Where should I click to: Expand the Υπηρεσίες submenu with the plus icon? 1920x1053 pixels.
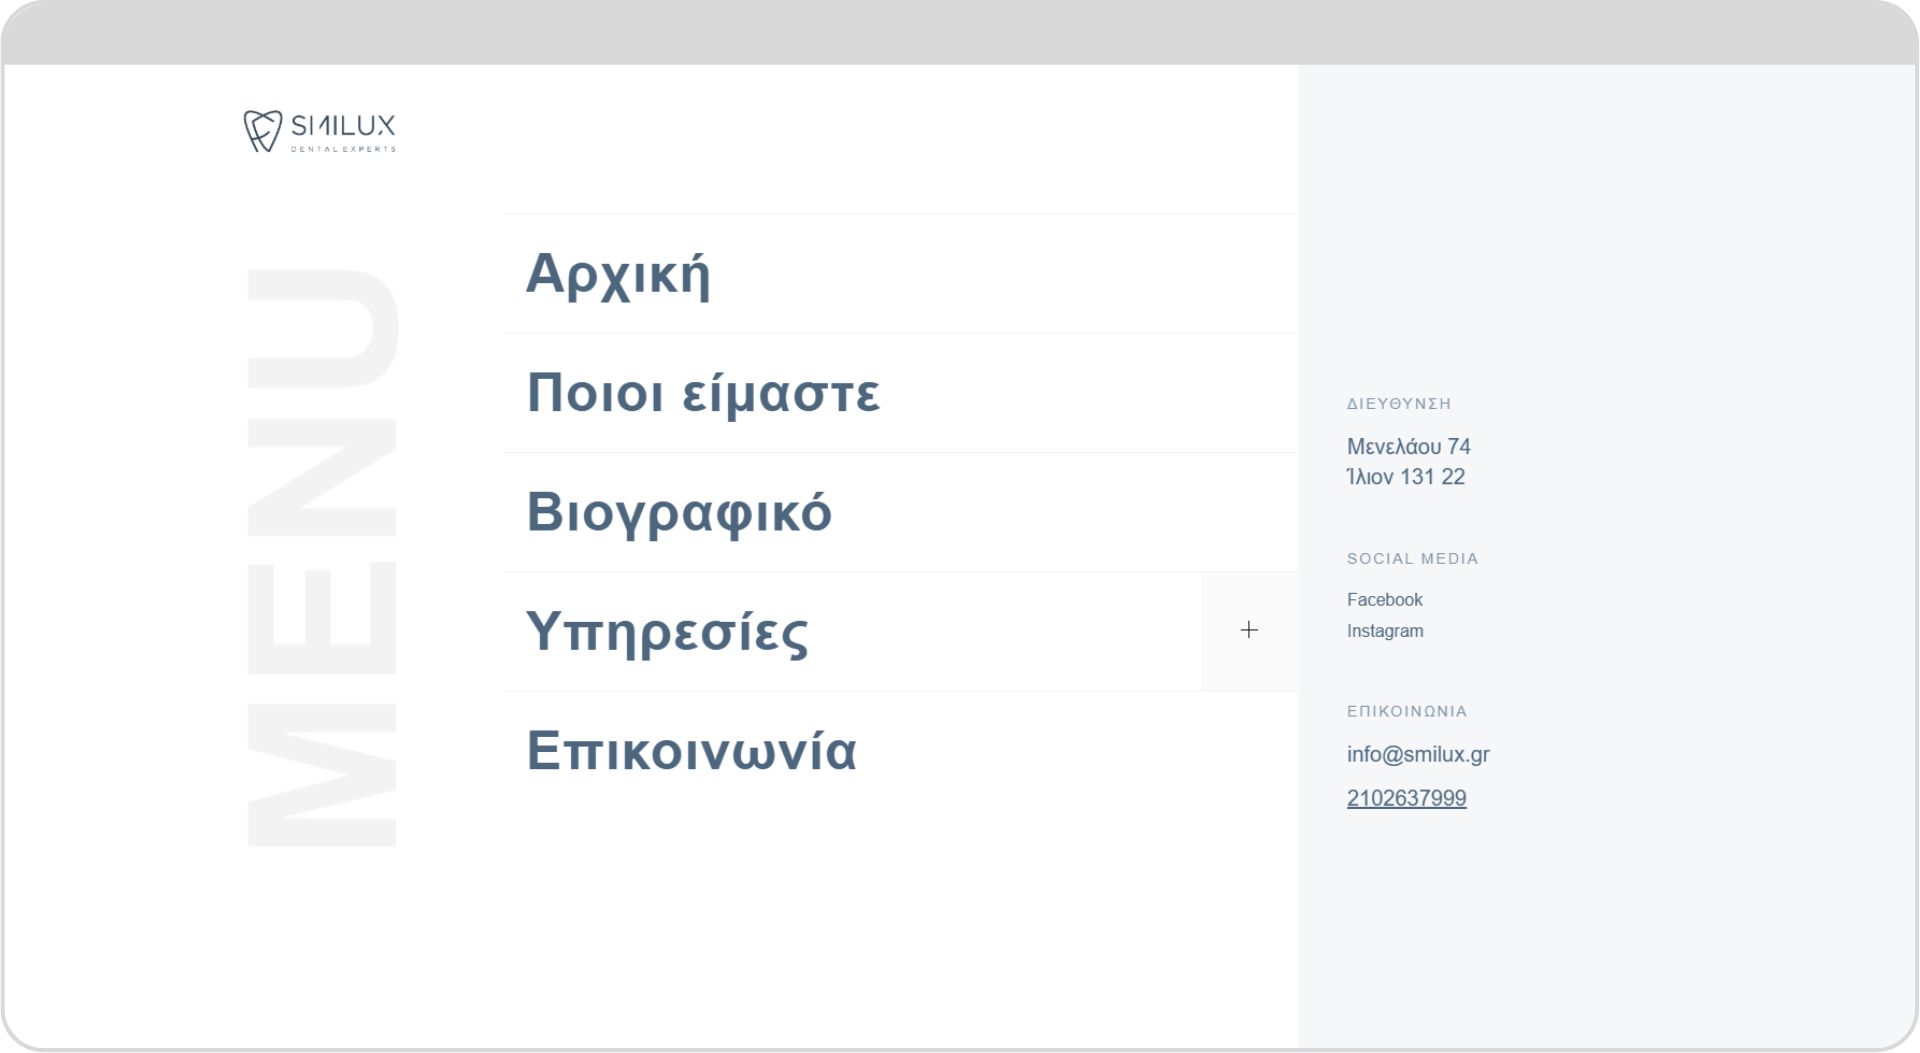1249,630
